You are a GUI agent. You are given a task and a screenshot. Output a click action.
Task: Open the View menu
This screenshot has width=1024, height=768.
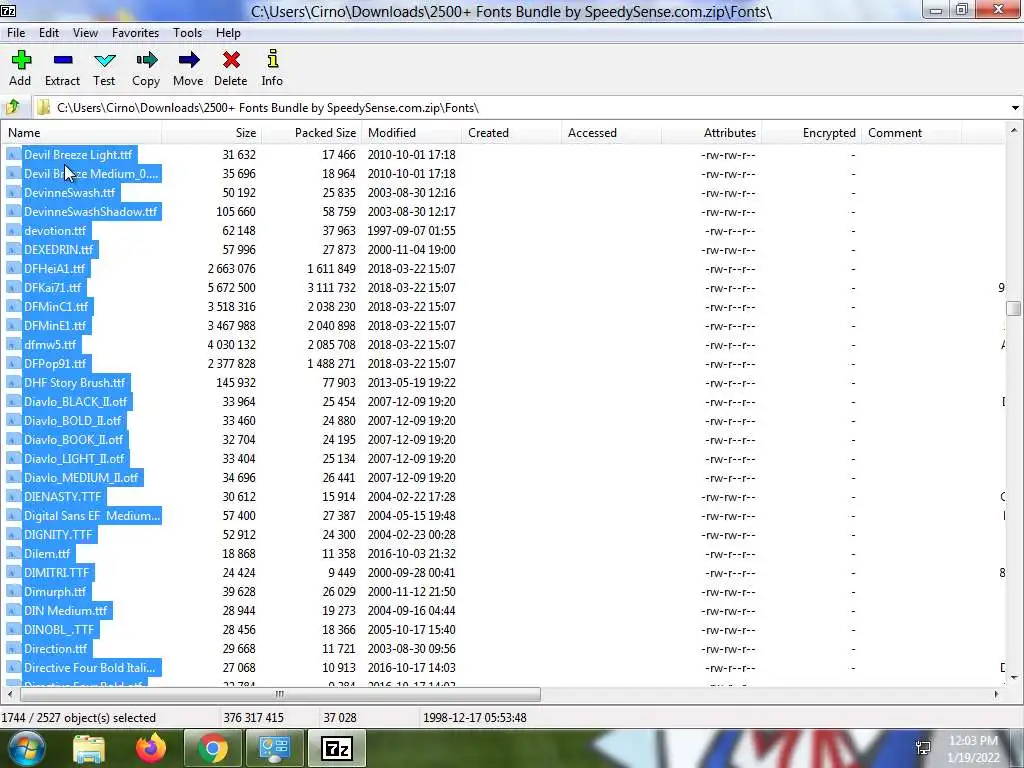85,33
